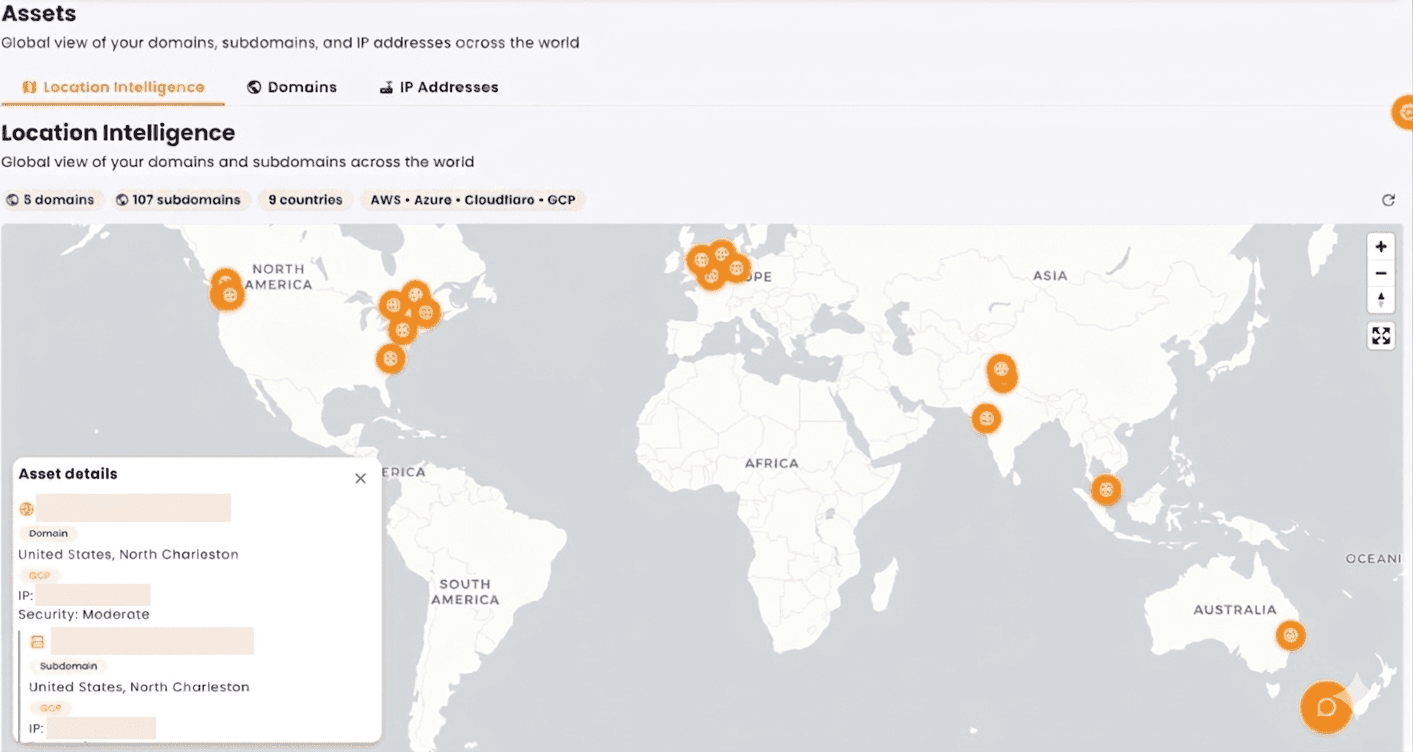Open the IP Addresses tab
Image resolution: width=1413 pixels, height=752 pixels.
pyautogui.click(x=438, y=87)
